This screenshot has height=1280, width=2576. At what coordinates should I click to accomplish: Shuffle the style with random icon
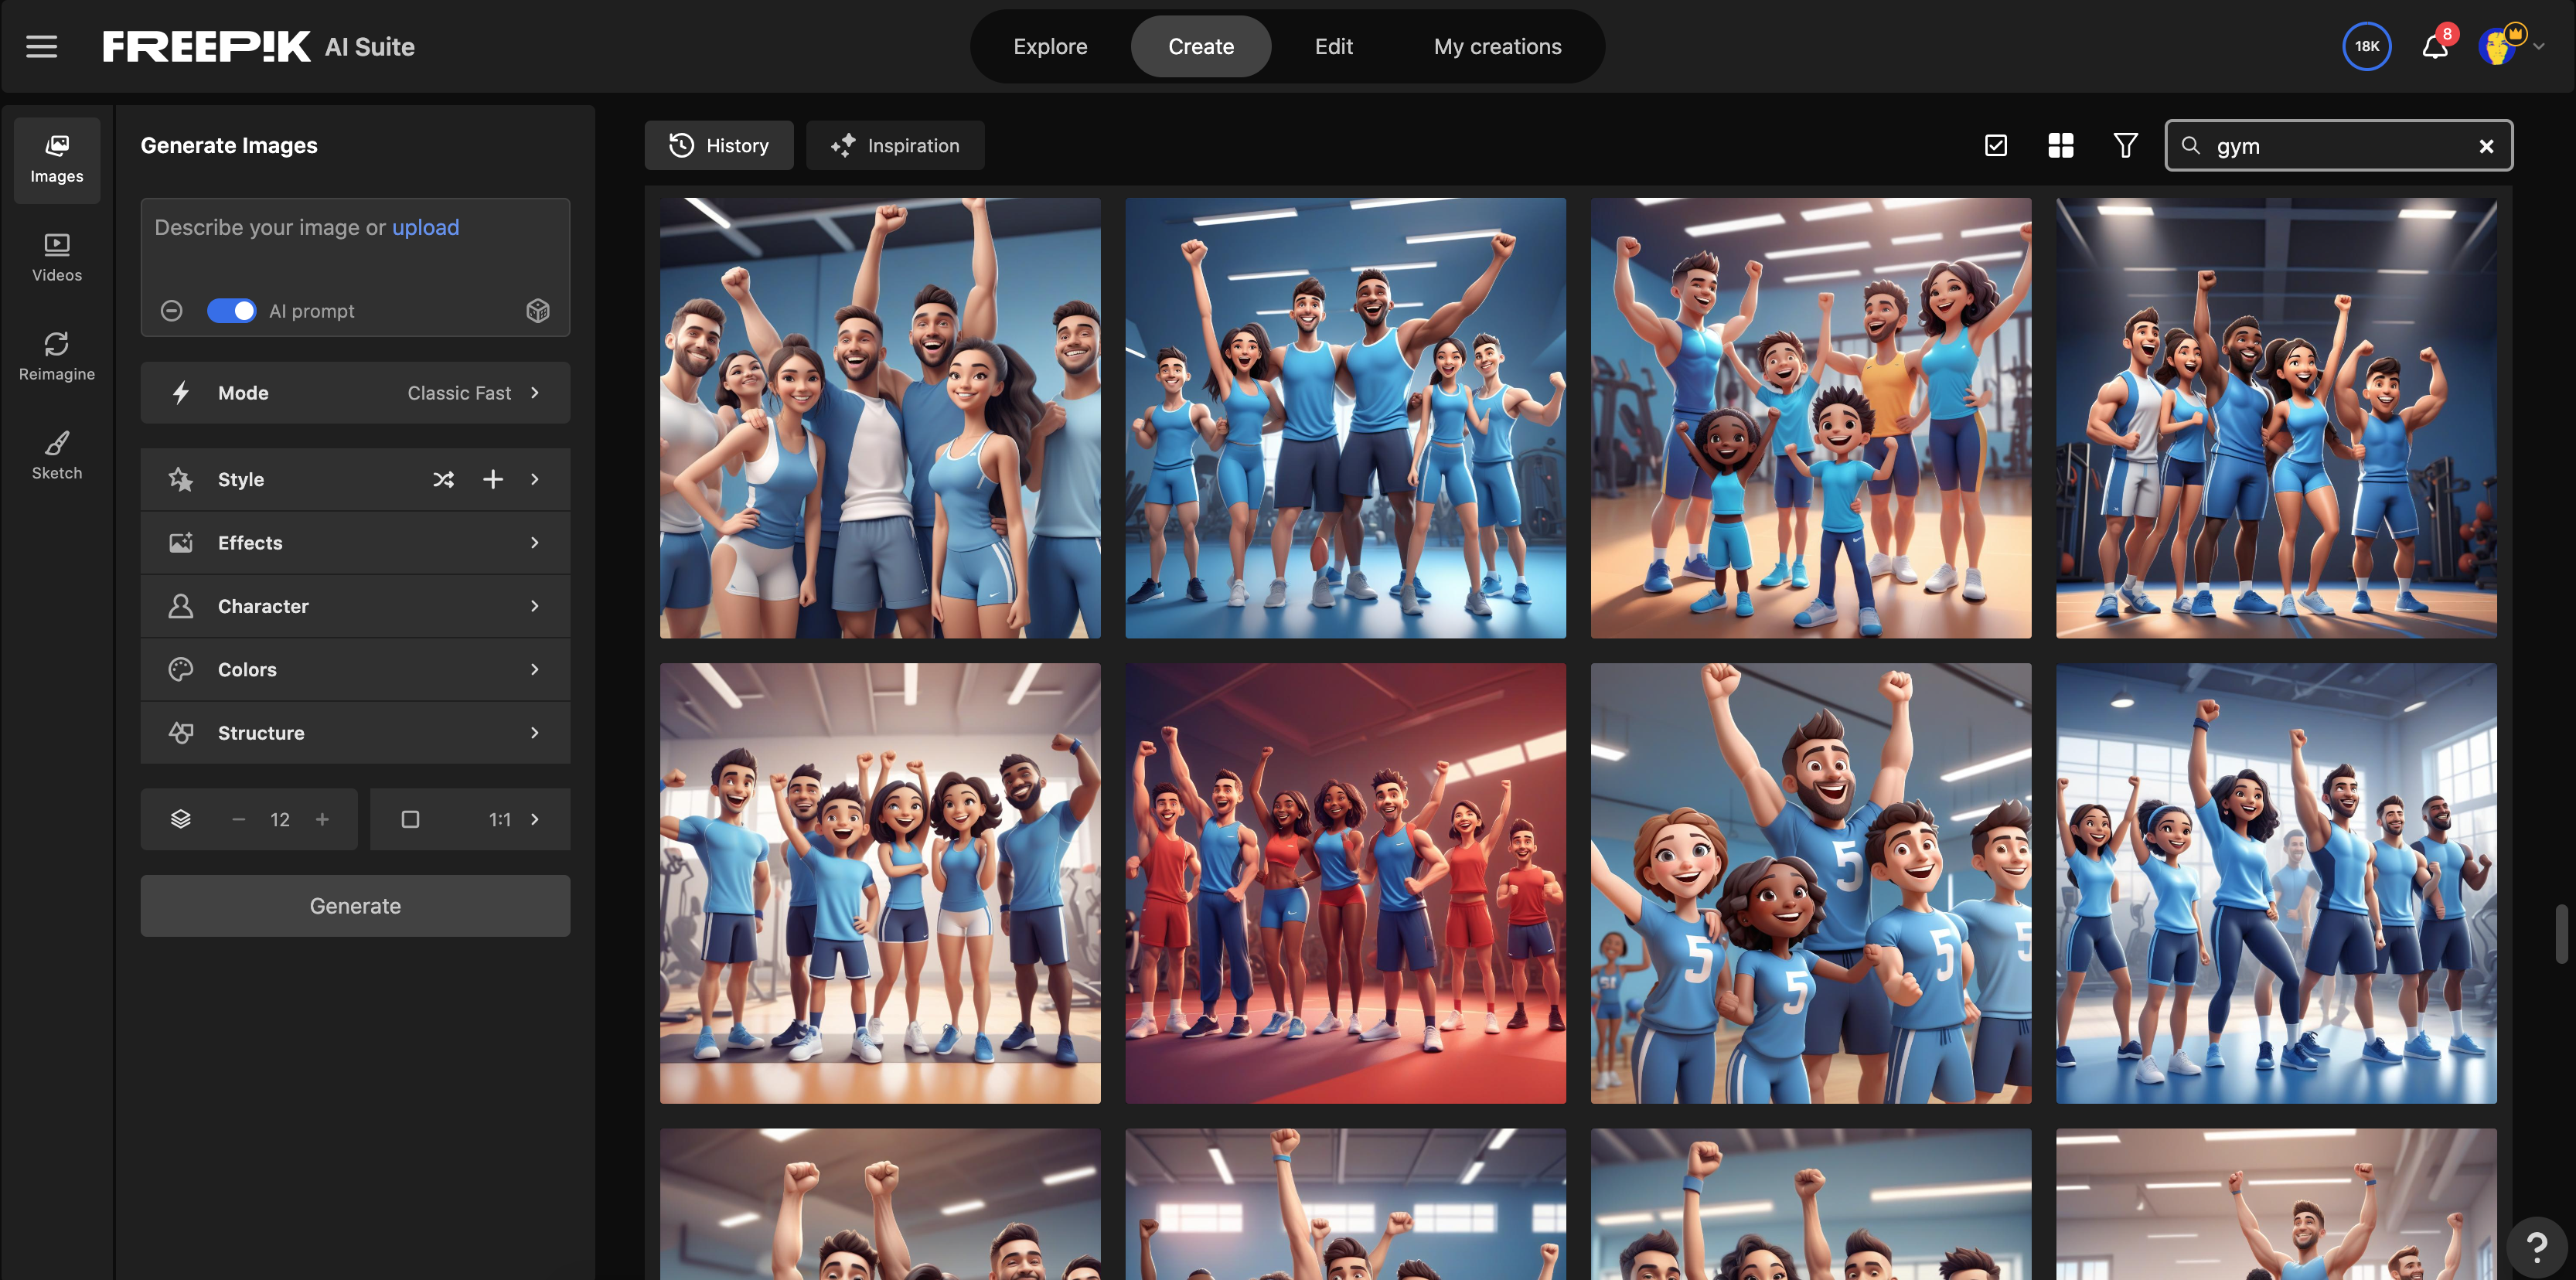coord(443,480)
